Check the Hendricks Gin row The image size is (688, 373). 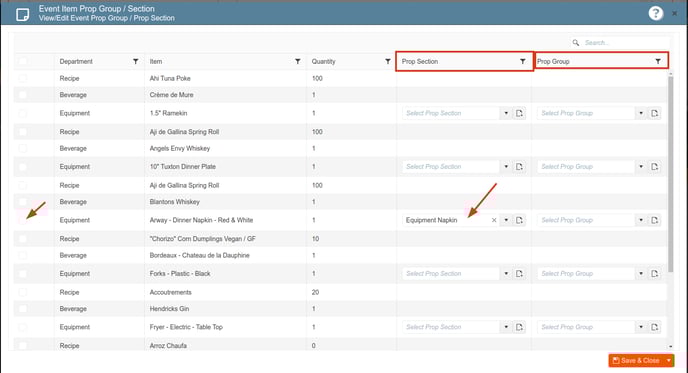[x=23, y=309]
